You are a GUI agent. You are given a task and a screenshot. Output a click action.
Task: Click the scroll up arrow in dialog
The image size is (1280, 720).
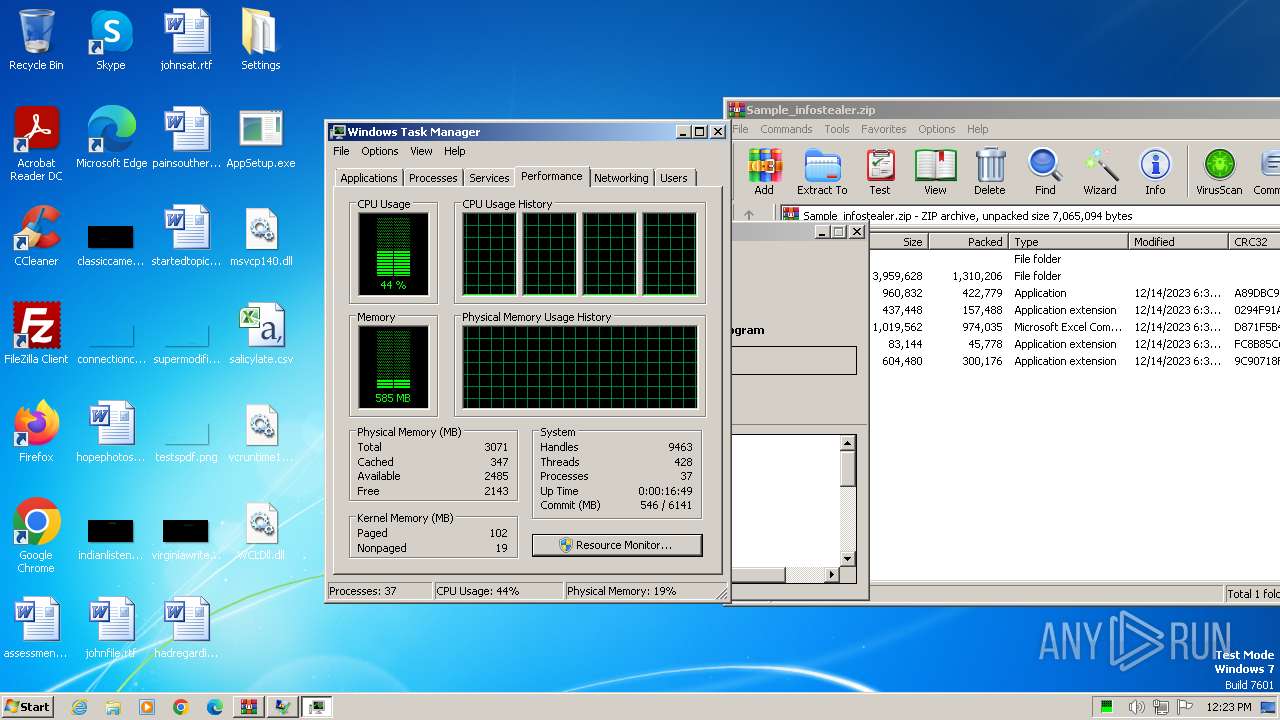[848, 443]
